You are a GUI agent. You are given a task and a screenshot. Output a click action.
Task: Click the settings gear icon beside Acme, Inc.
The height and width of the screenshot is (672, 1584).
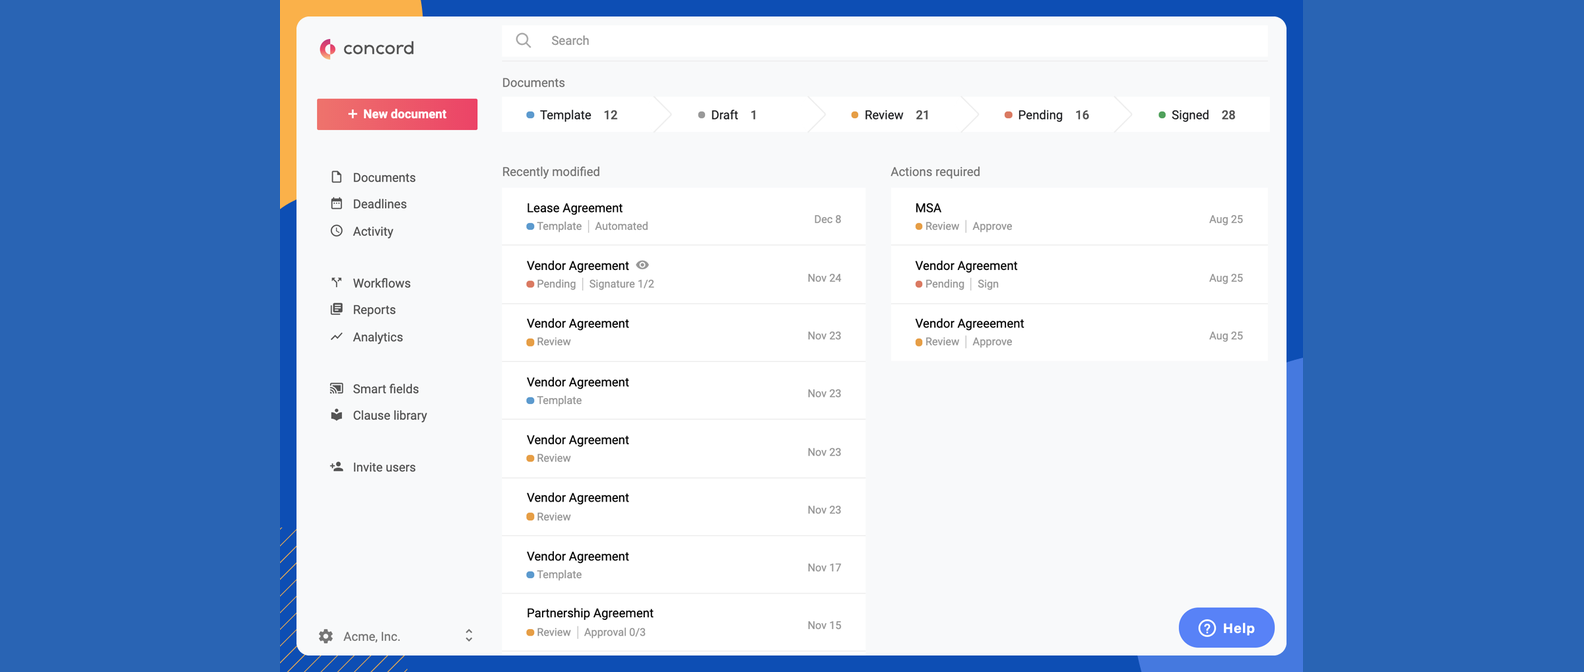click(326, 636)
